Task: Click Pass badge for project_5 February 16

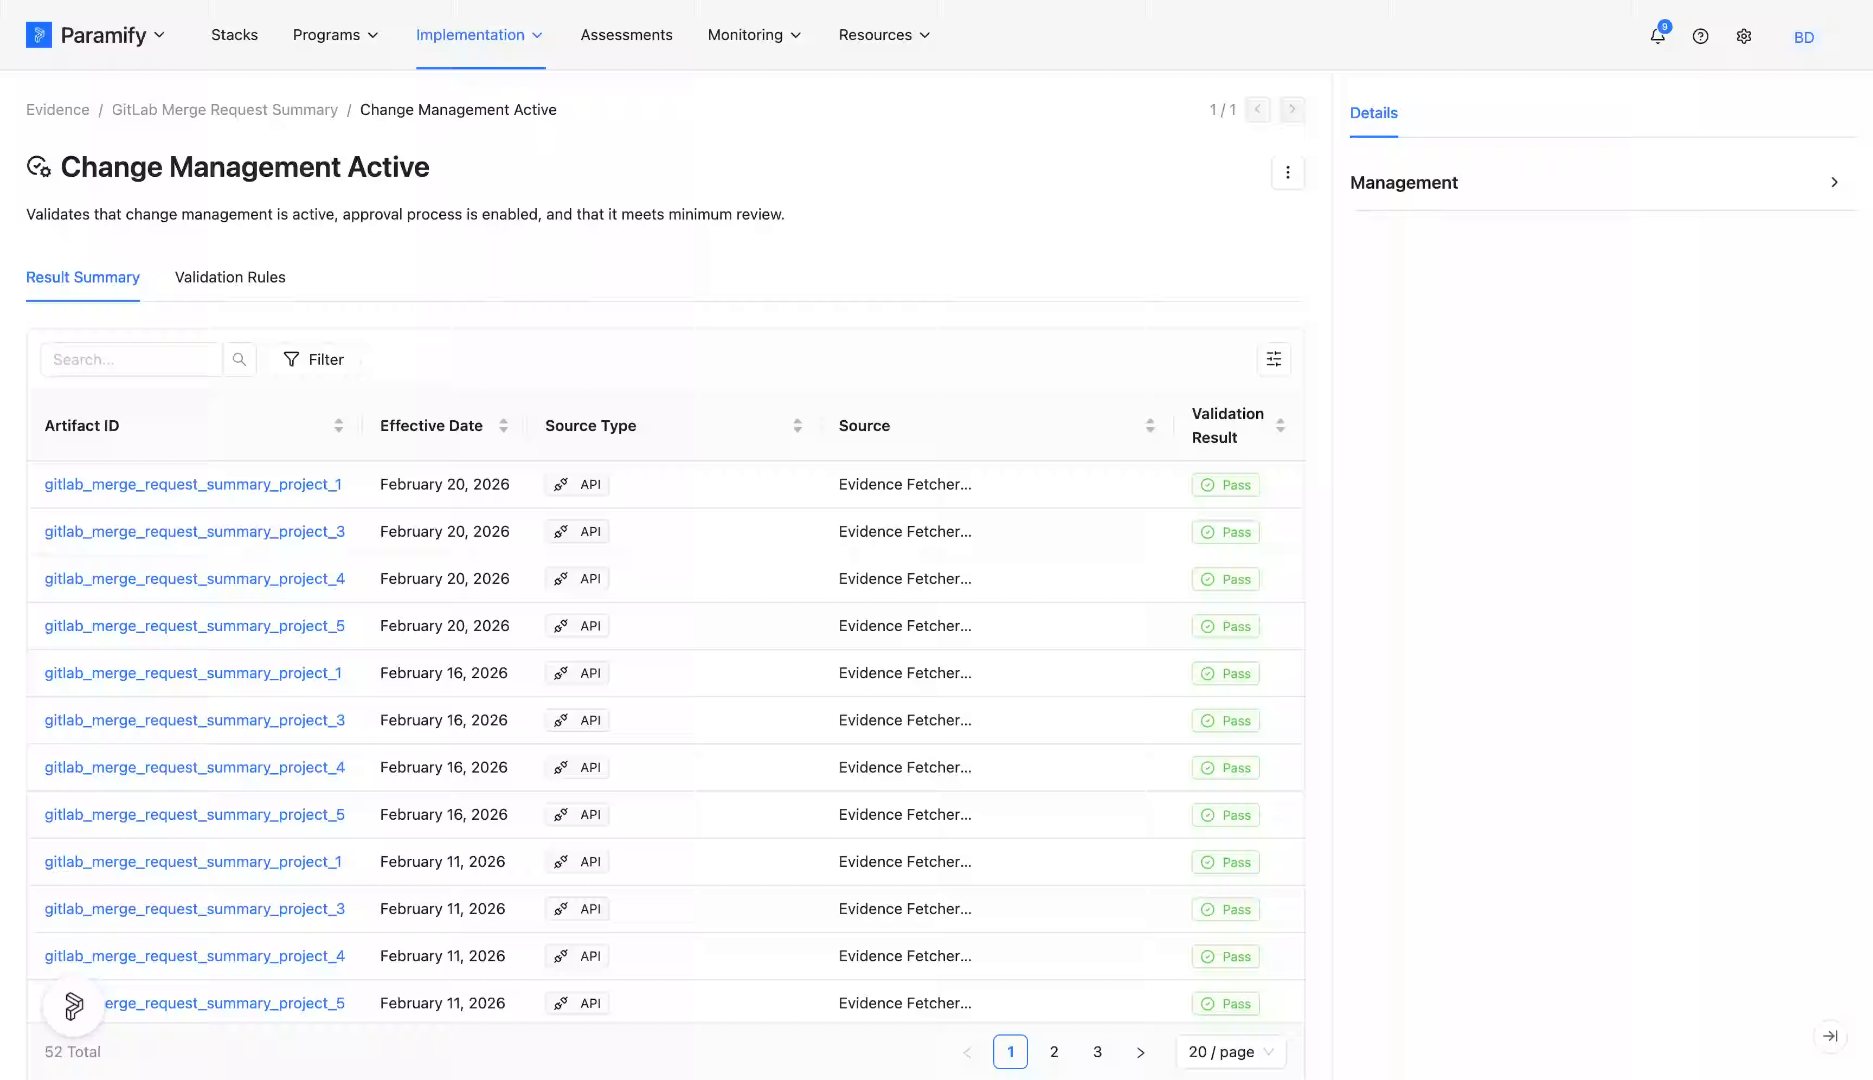Action: 1225,815
